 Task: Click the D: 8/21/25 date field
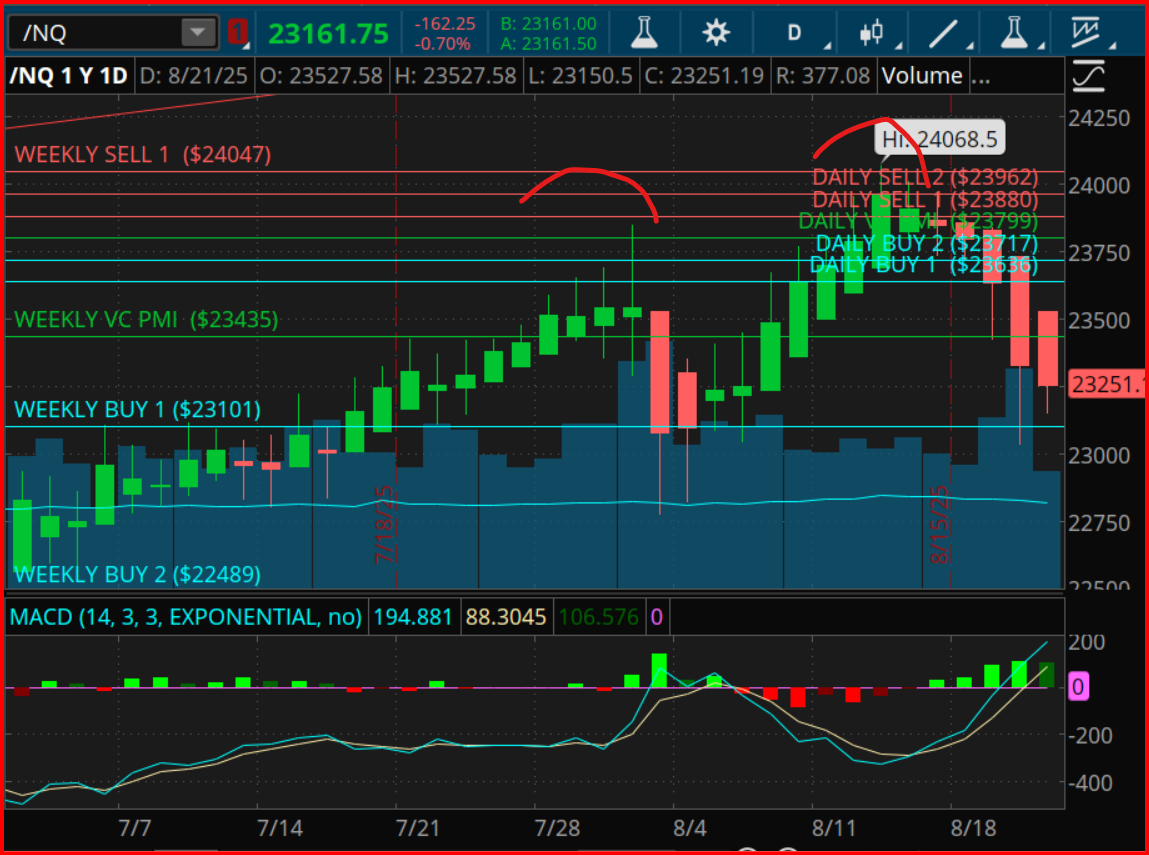[x=193, y=75]
